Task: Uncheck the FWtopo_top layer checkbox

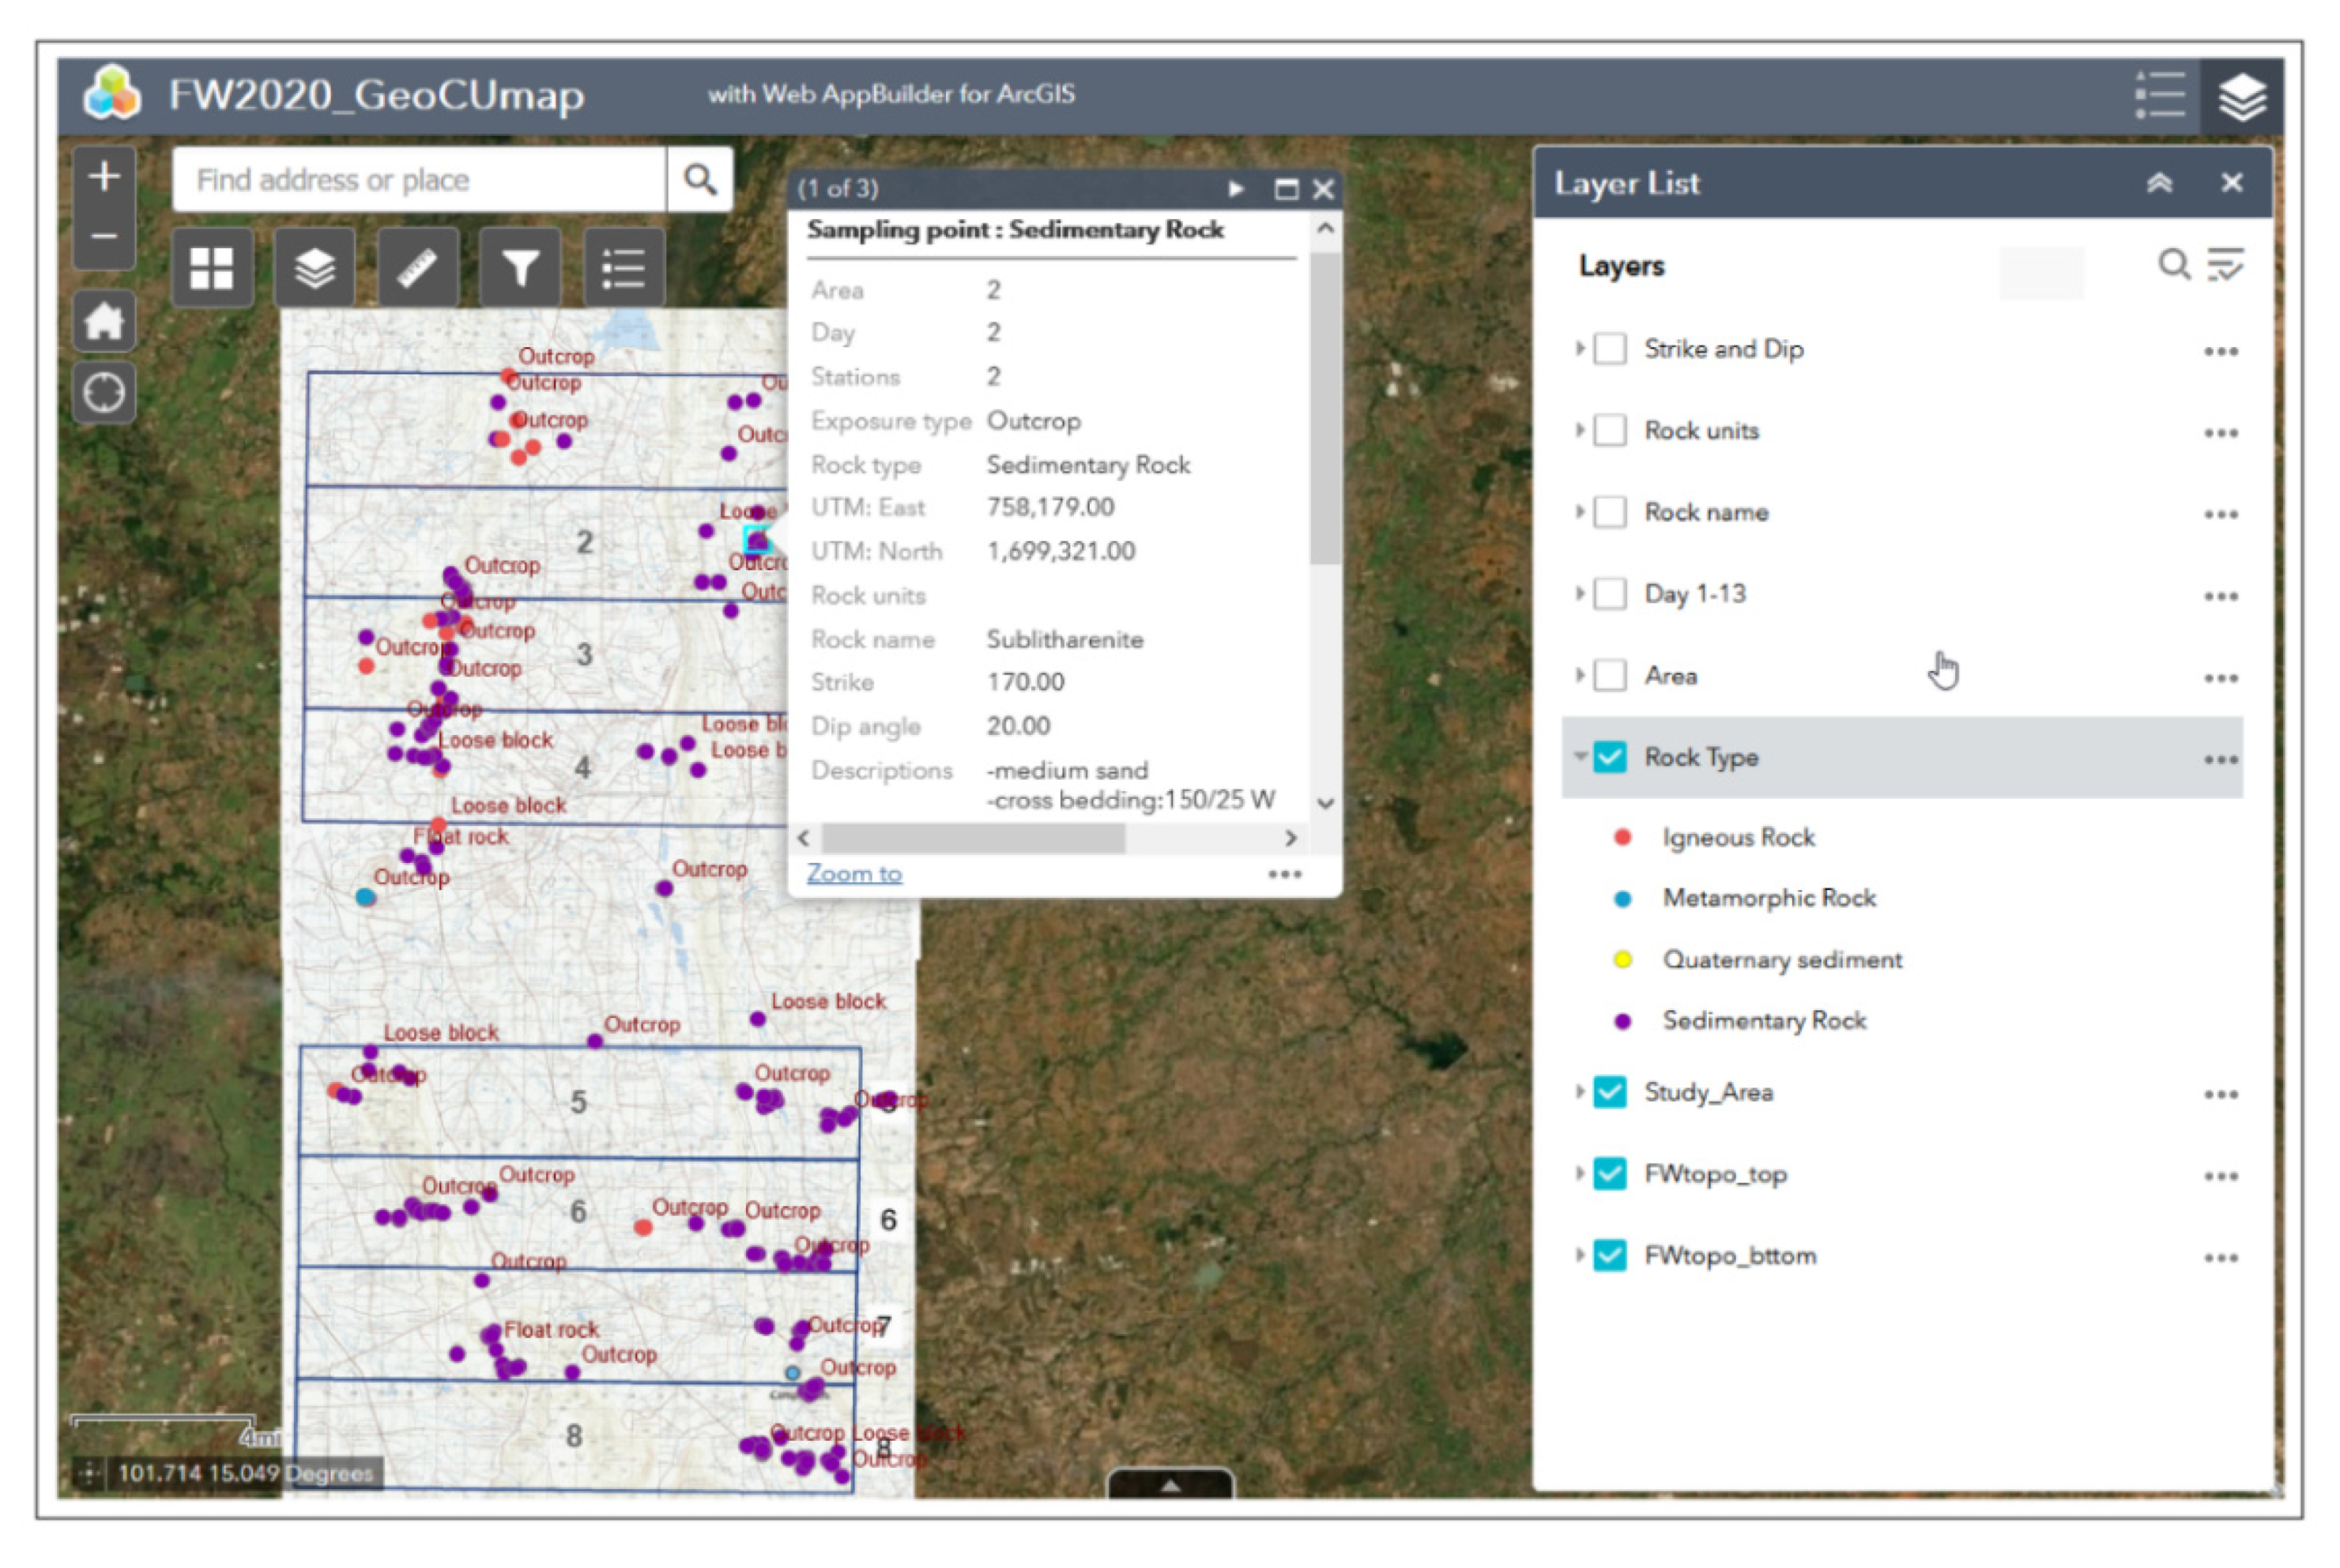Action: (x=1609, y=1173)
